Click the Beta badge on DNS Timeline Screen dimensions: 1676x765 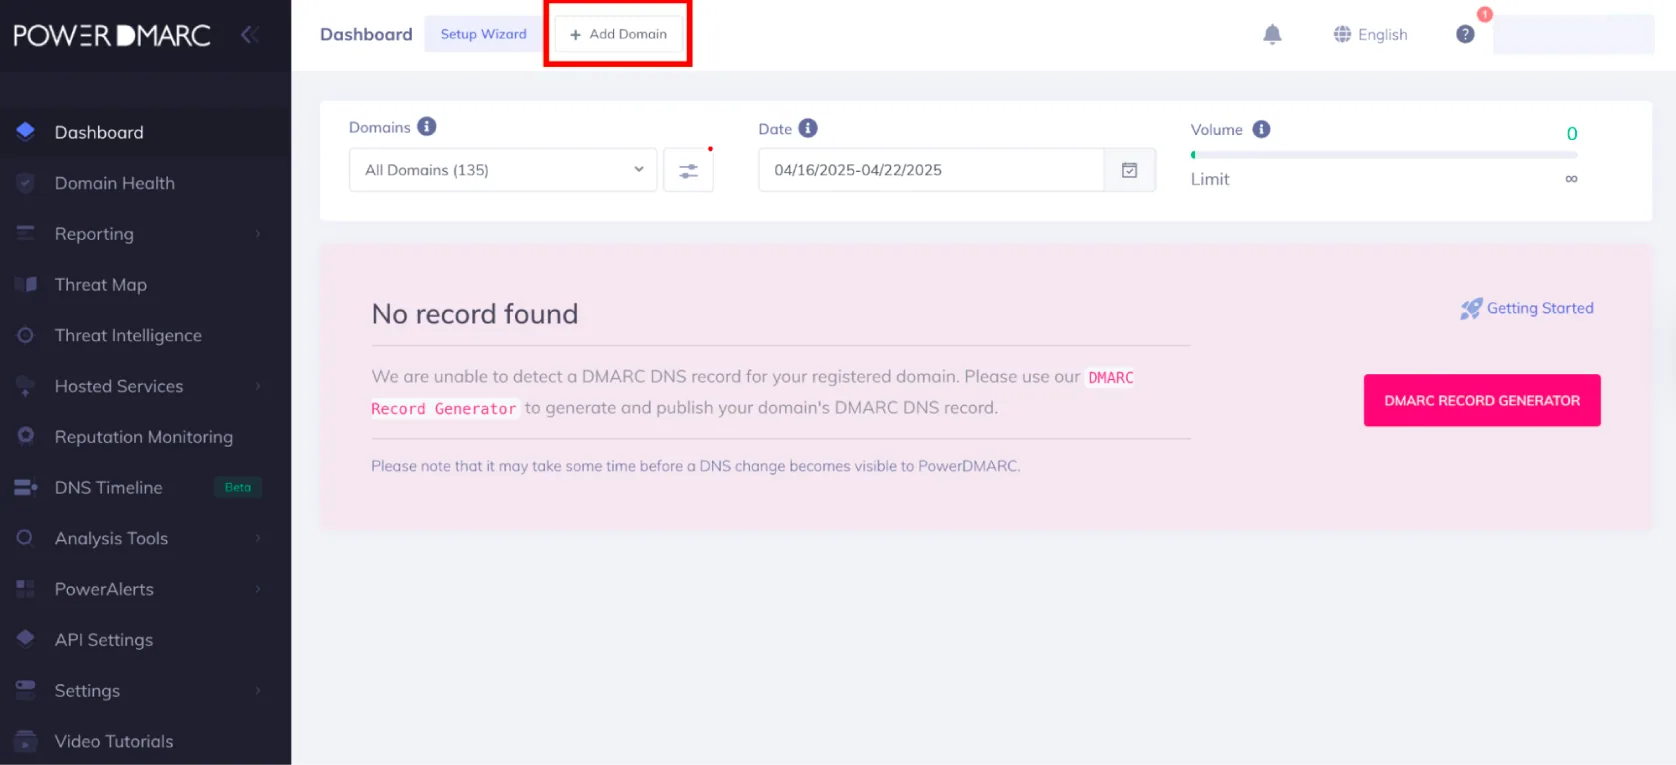pos(238,487)
